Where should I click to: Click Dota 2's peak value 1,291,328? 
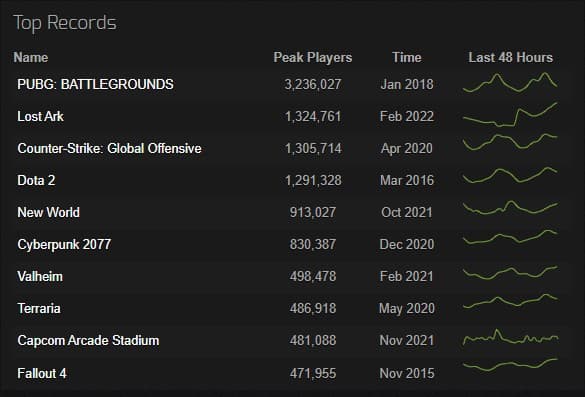(313, 181)
